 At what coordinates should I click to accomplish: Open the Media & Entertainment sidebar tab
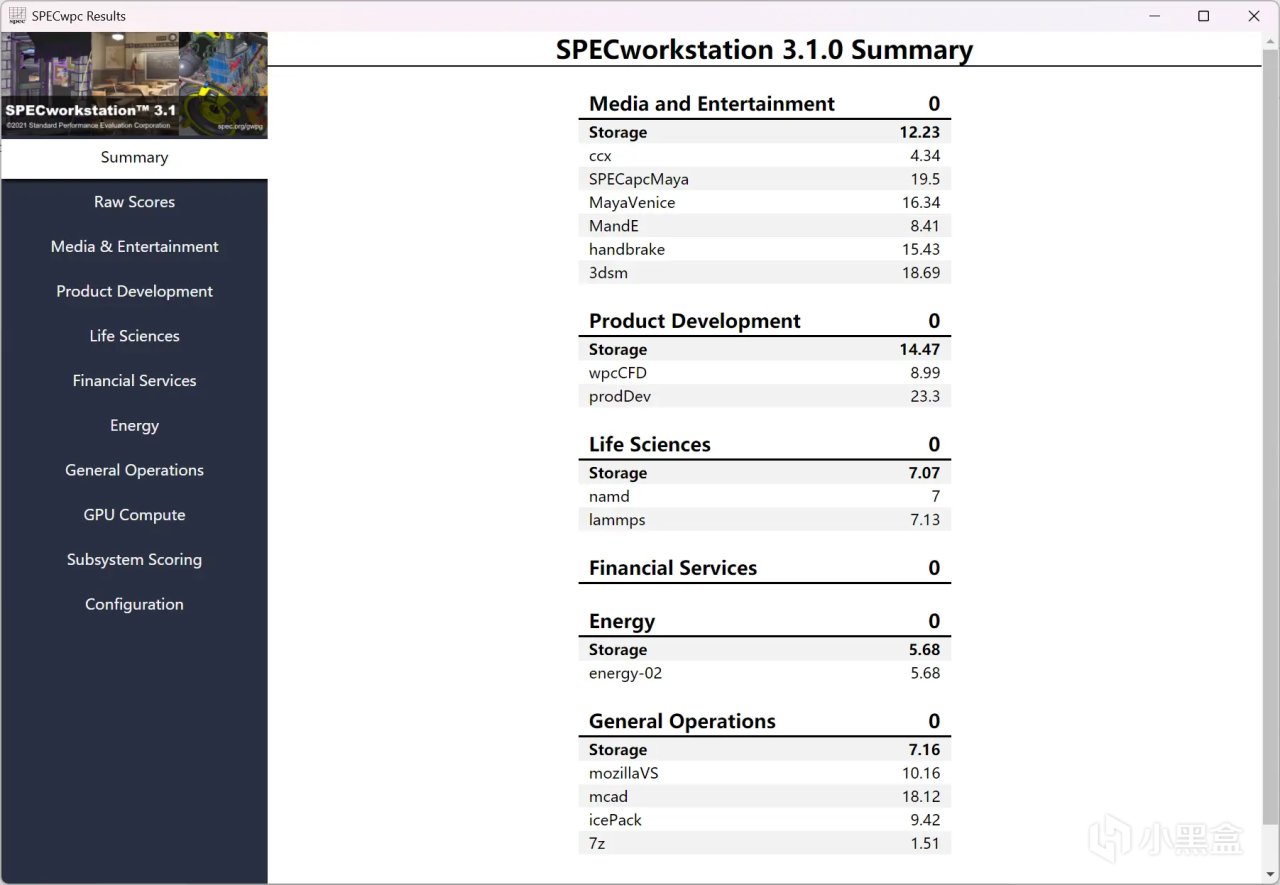pos(134,247)
